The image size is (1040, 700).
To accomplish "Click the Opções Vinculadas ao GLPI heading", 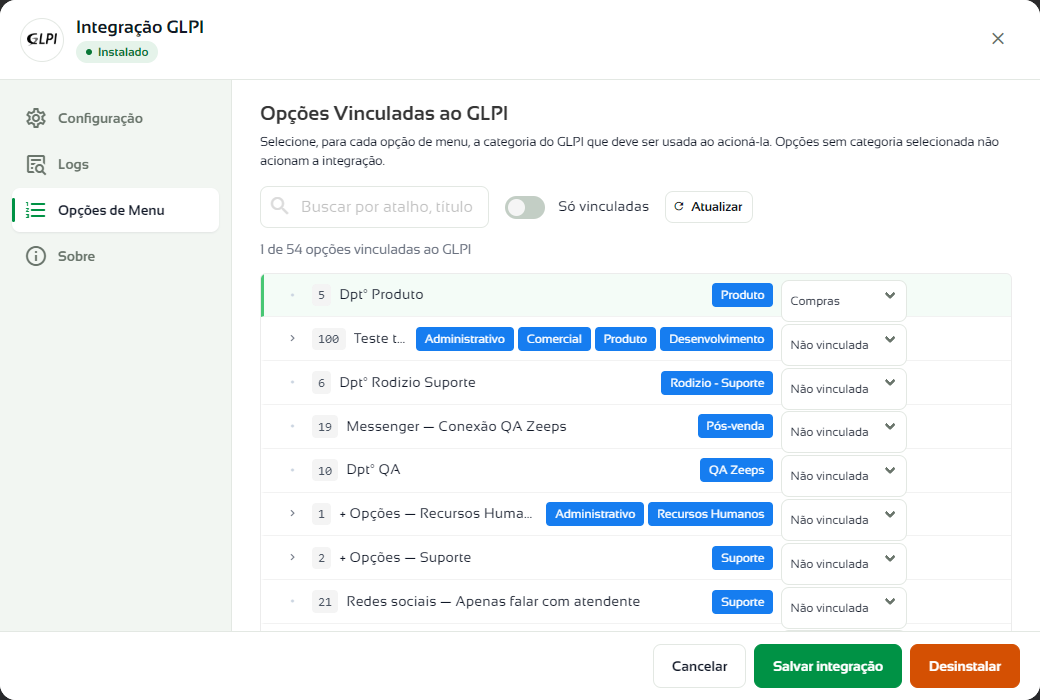I will pos(384,113).
